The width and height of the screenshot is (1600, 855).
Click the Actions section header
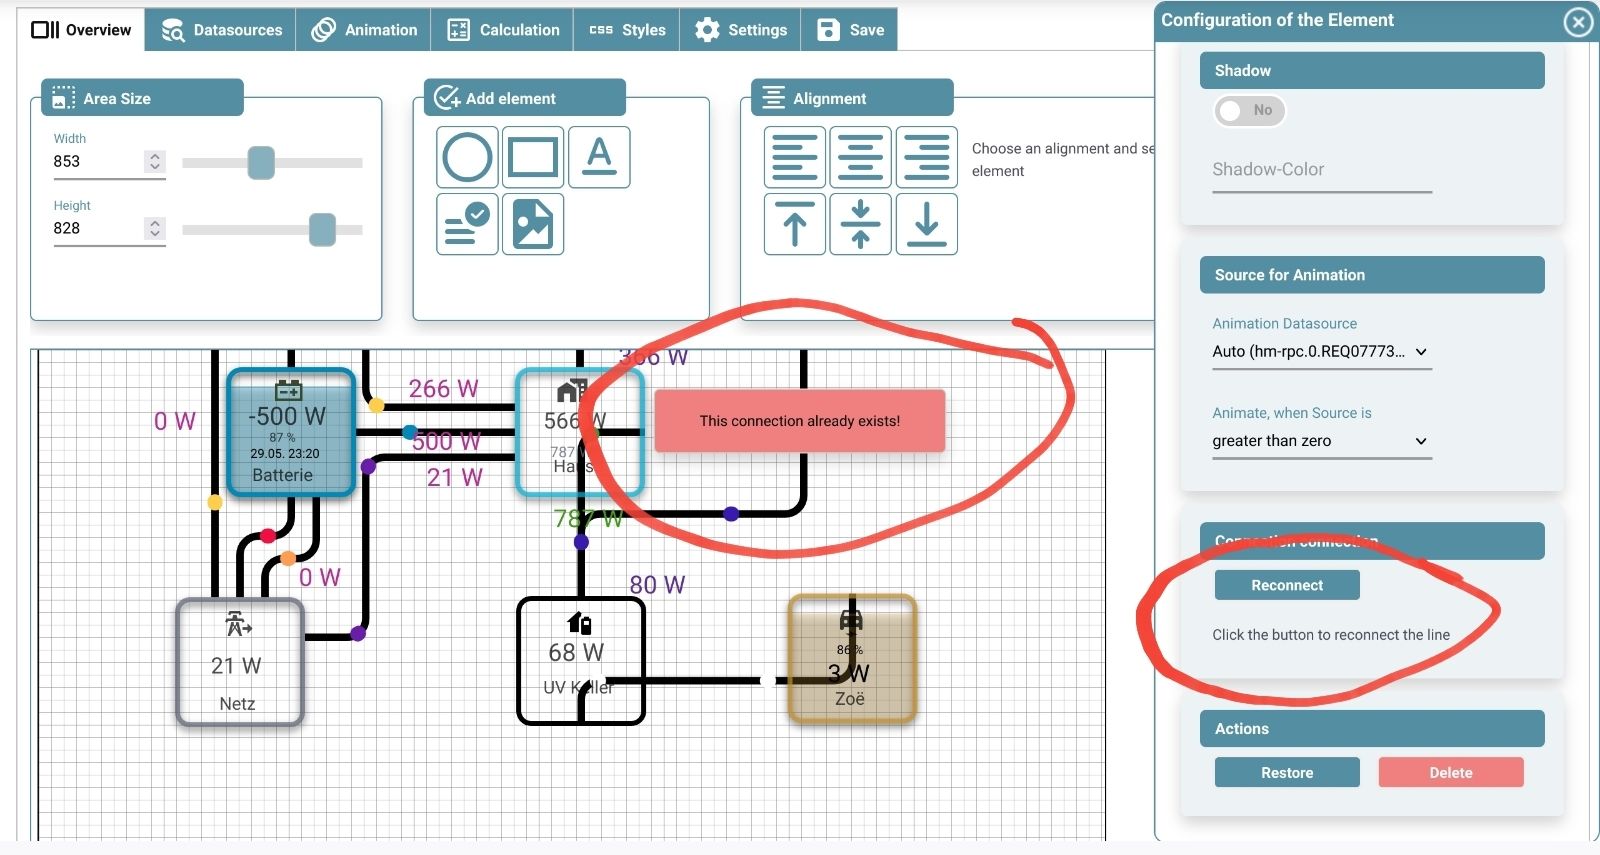(1372, 729)
